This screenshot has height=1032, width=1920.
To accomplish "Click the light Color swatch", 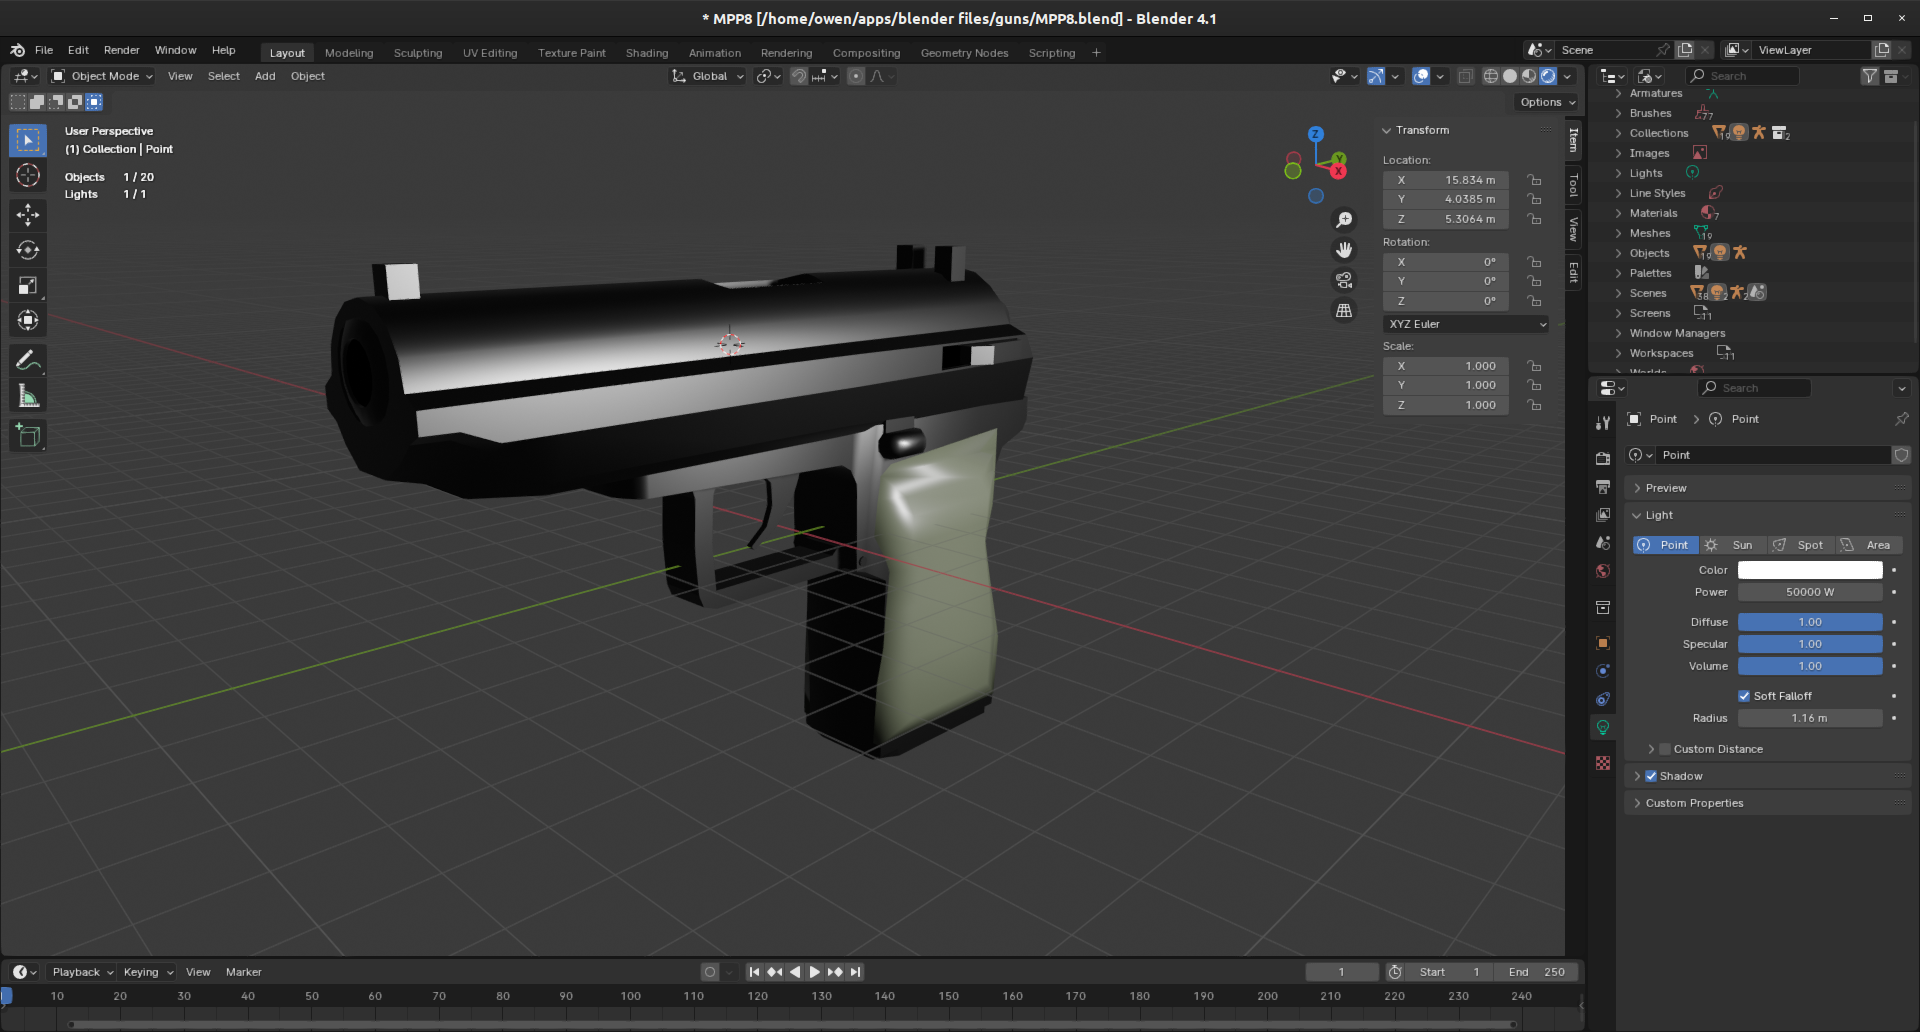I will 1810,570.
